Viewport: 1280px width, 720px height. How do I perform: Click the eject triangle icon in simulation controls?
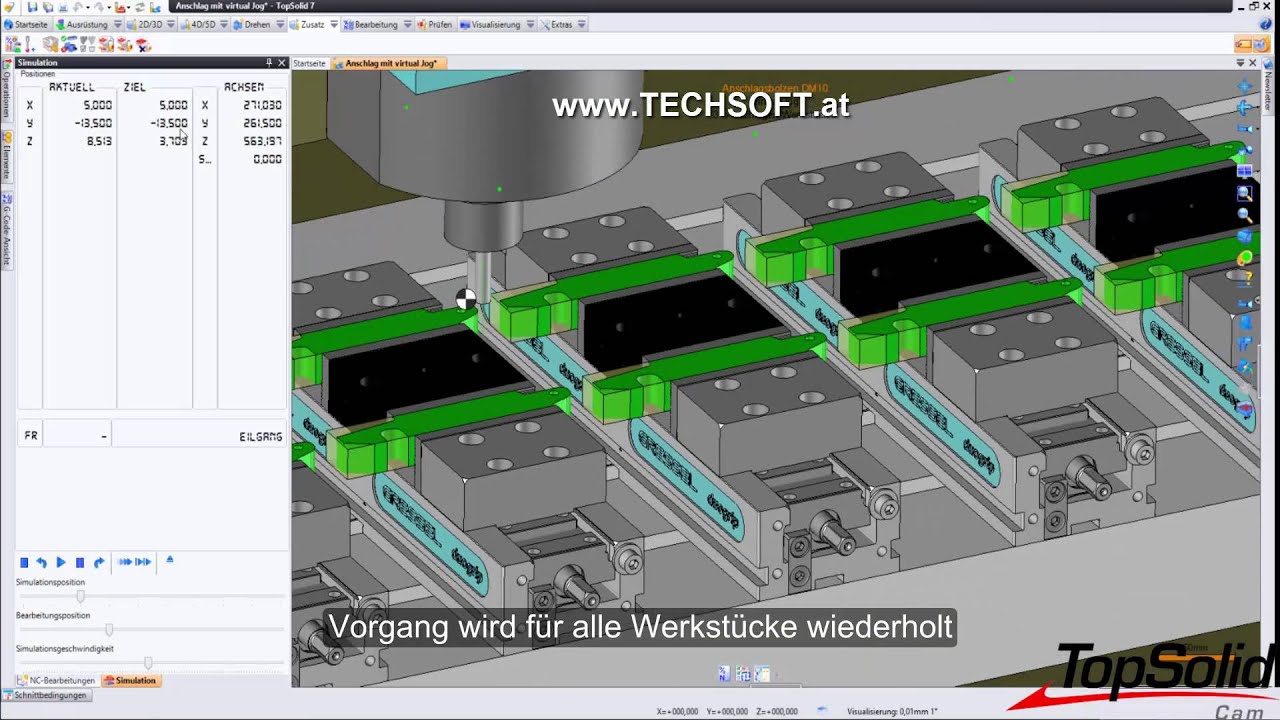coord(170,560)
